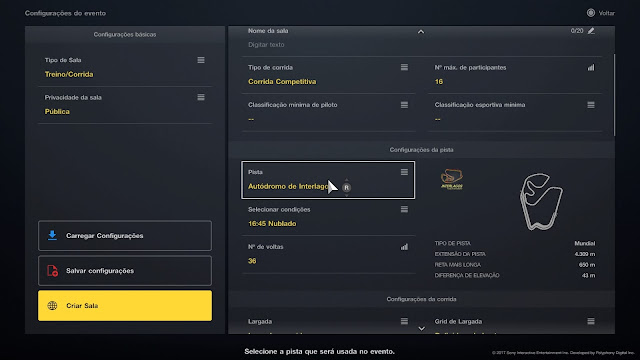640x360 pixels.
Task: Click the blue download icon on Carregar Configurações
Action: 52,236
